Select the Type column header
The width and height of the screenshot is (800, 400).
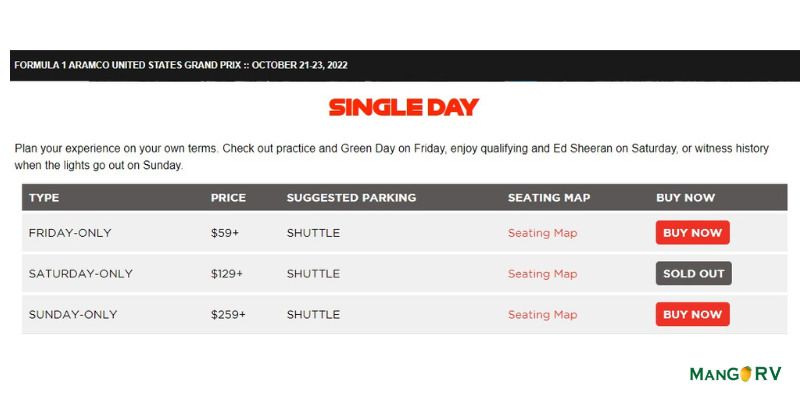44,198
